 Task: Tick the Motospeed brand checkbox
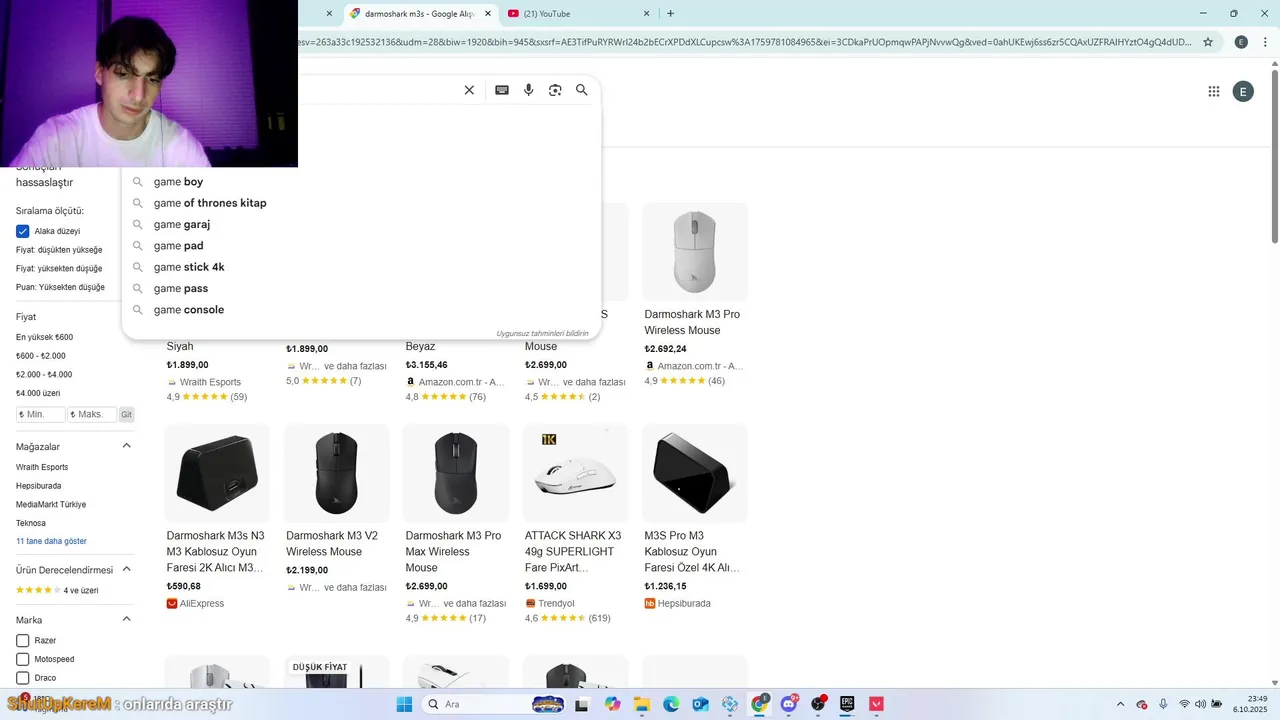[x=23, y=659]
